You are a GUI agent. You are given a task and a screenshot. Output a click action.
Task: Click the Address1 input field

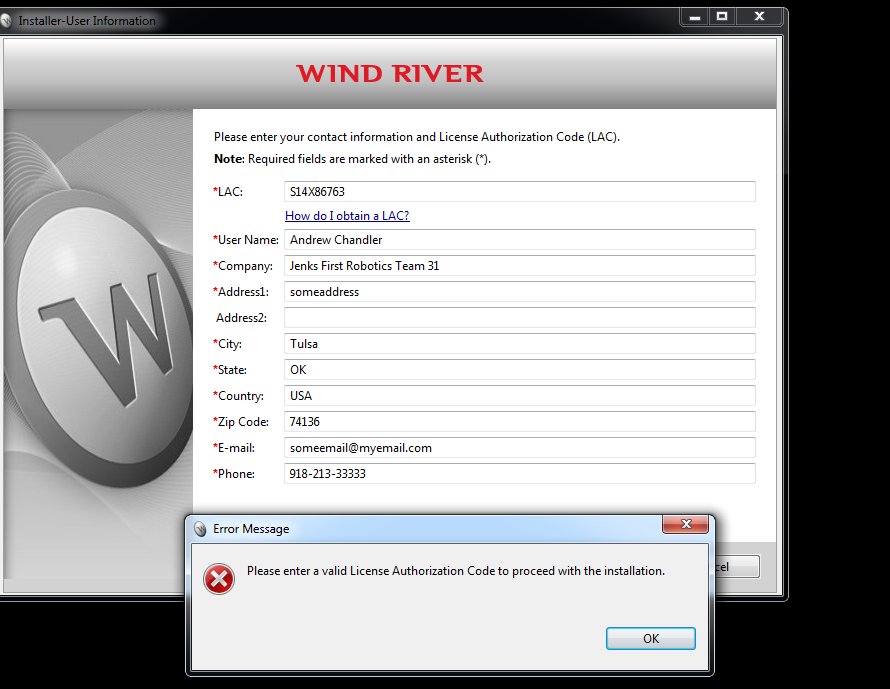point(520,292)
